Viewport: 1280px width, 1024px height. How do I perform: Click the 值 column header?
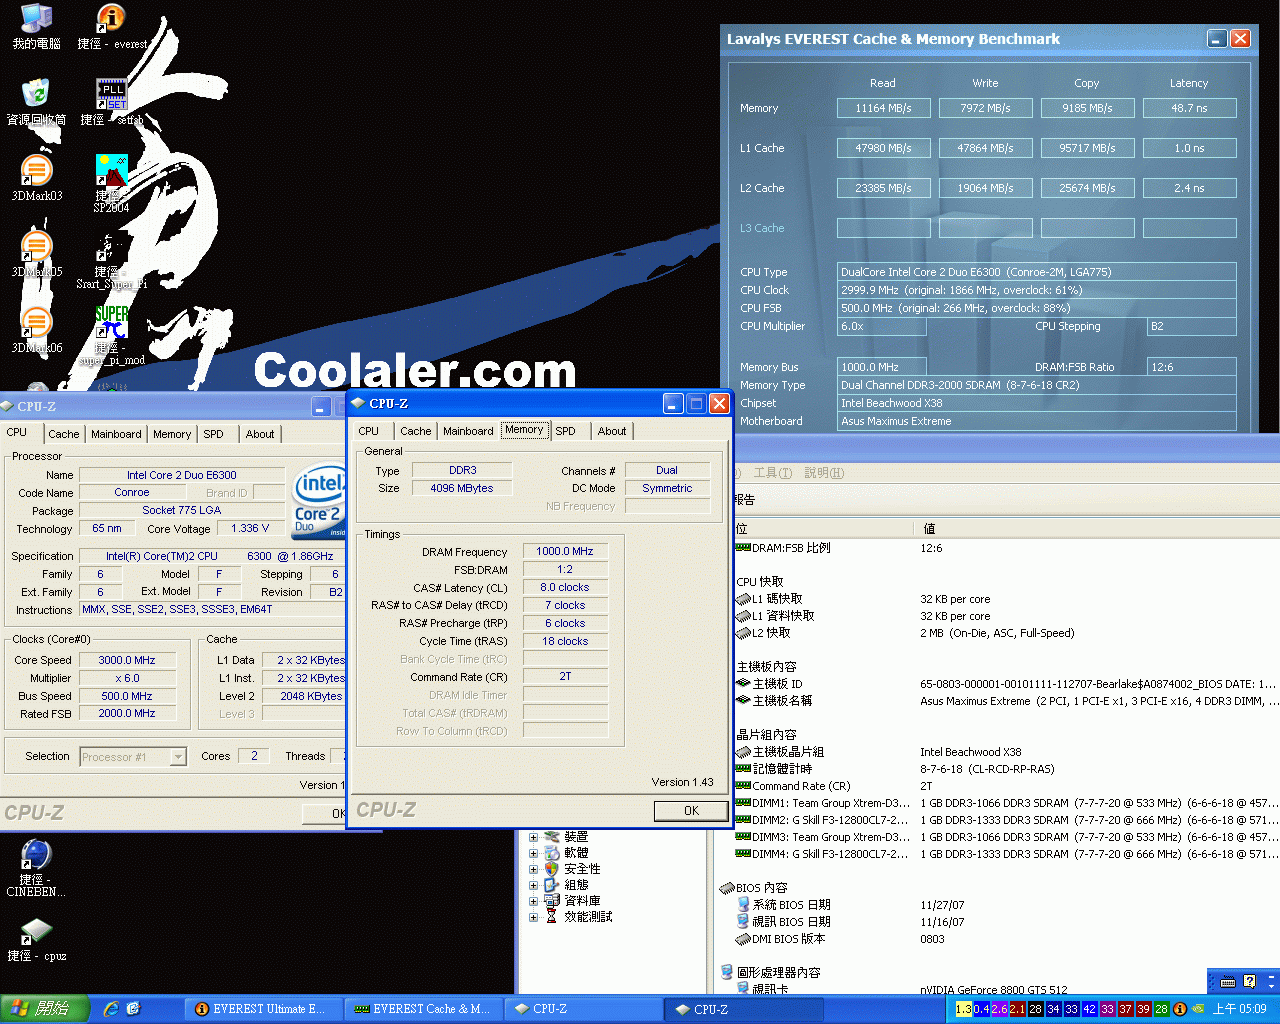tap(1096, 528)
